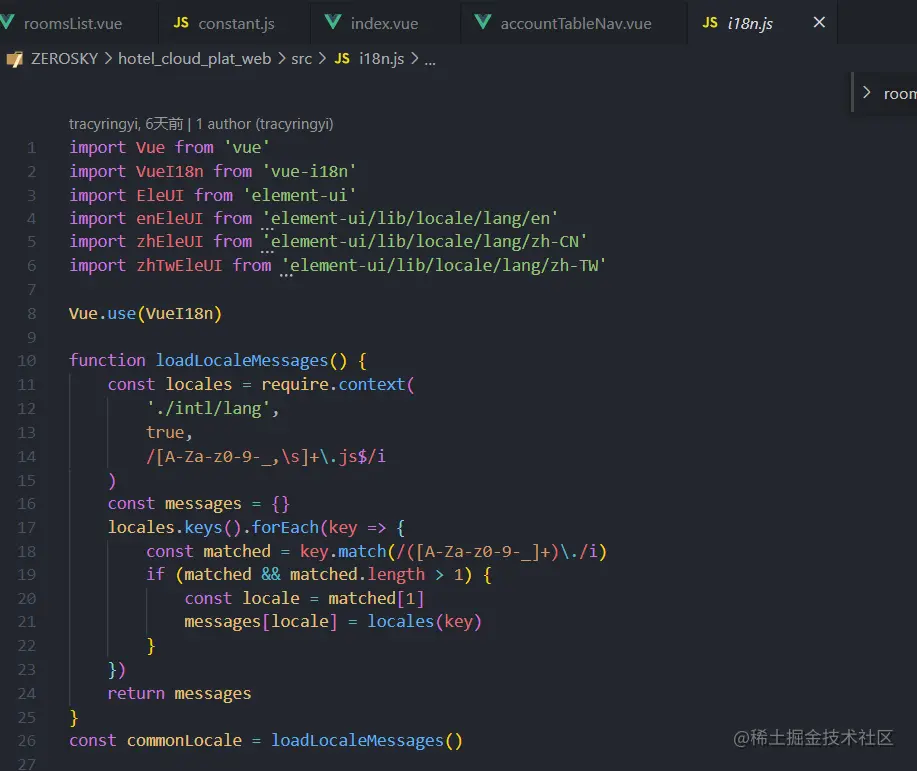
Task: Close the i18n.js tab
Action: 819,22
